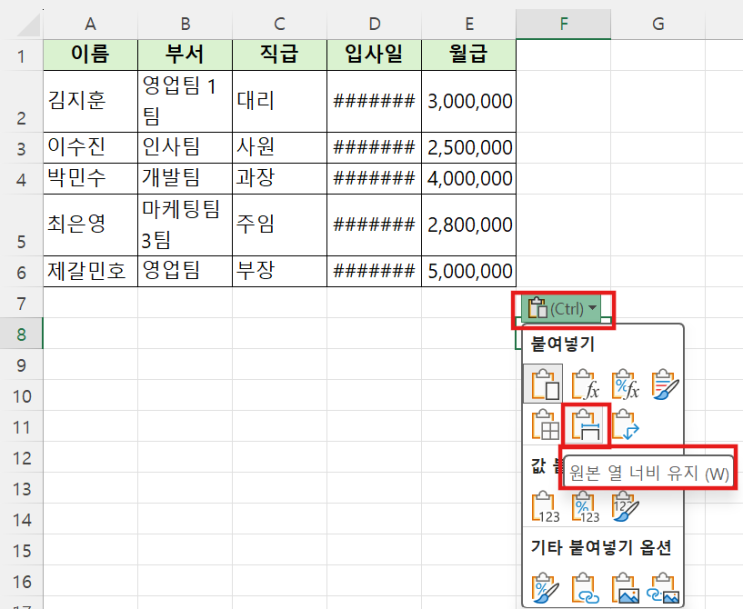Select row 2 header
Viewport: 743px width, 609px height.
coord(21,101)
